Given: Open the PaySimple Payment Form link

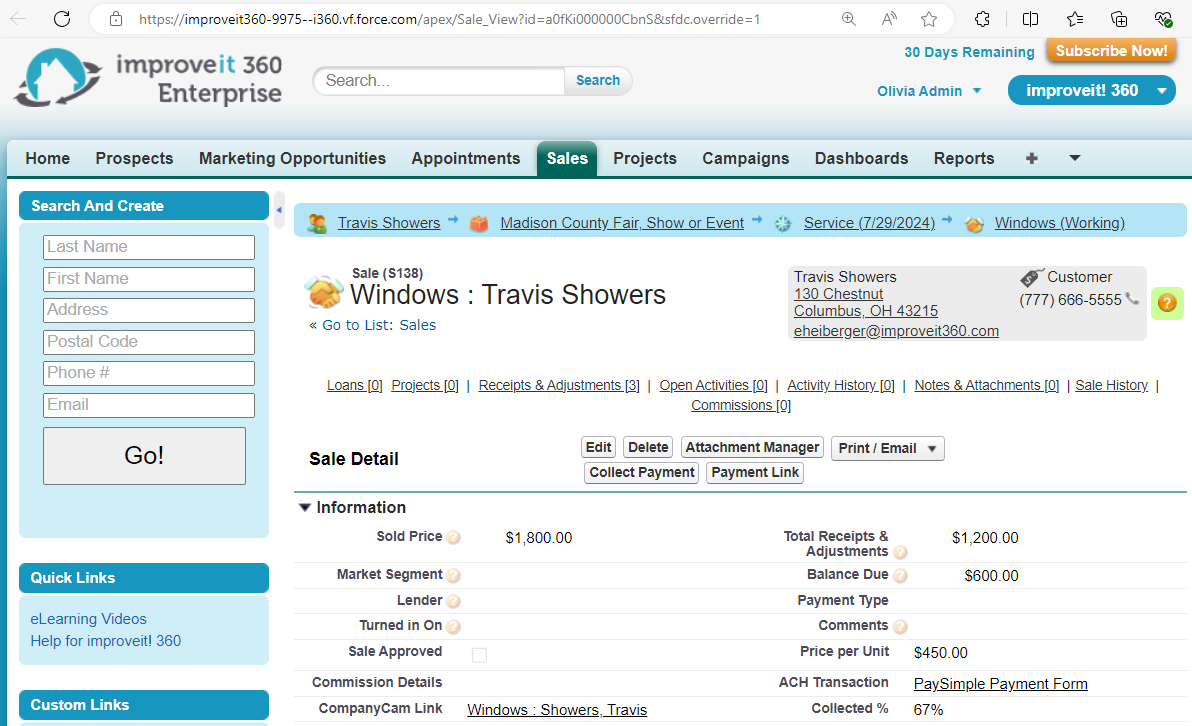Looking at the screenshot, I should pos(1000,683).
